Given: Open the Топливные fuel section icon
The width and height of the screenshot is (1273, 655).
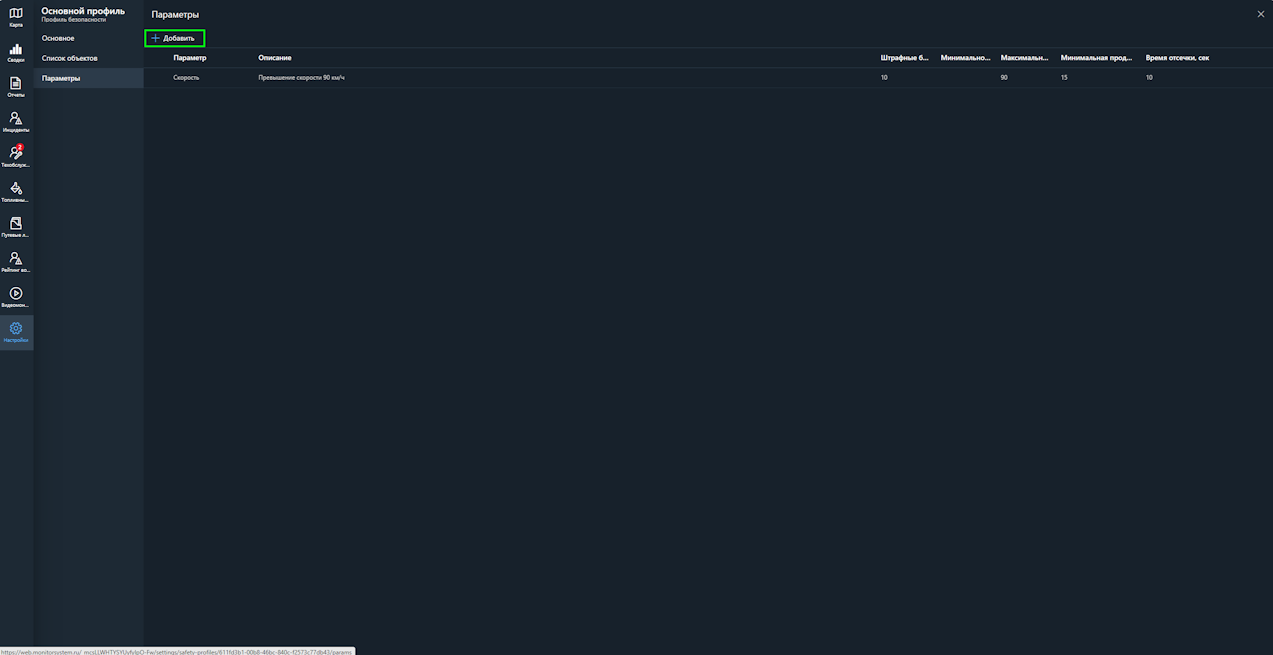Looking at the screenshot, I should click(16, 191).
